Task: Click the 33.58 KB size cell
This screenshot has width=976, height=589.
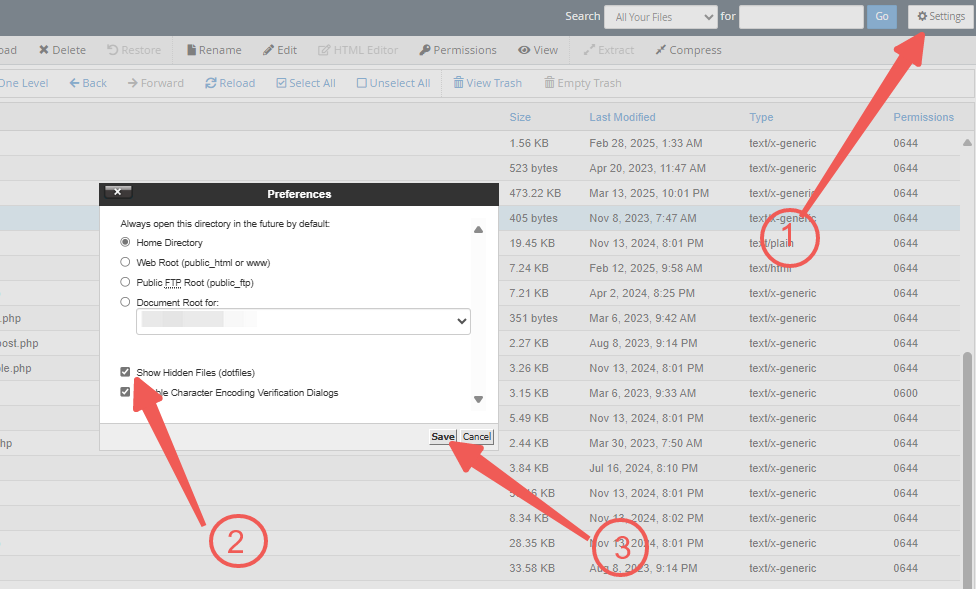Action: click(532, 568)
